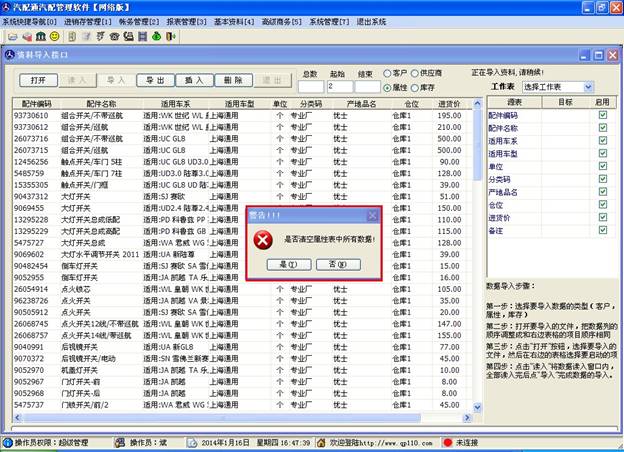Uncheck the 启用 checkbox for 配件编码
624x452 pixels.
coord(601,116)
